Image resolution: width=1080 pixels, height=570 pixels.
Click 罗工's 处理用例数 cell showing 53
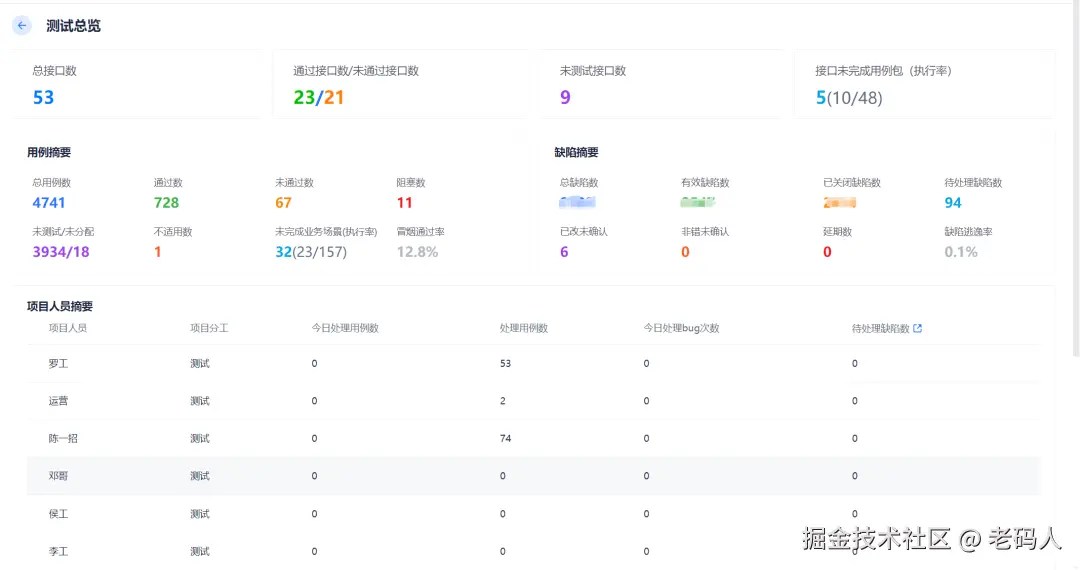[506, 363]
